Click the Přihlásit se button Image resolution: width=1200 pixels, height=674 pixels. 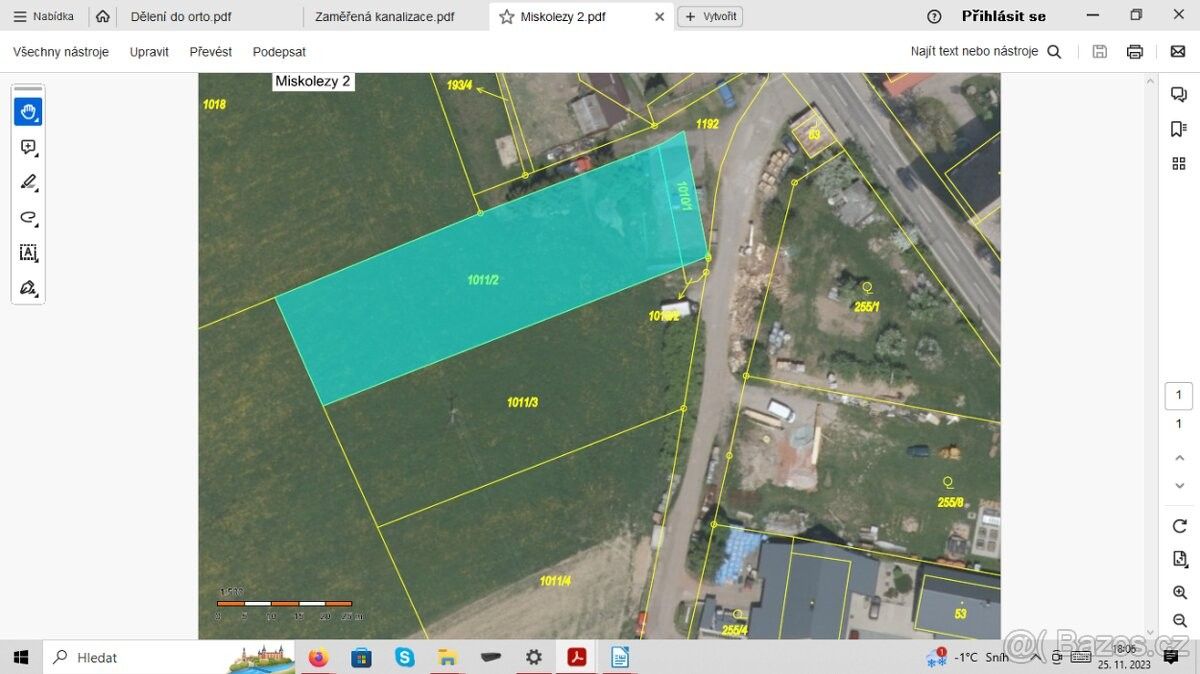[1003, 16]
